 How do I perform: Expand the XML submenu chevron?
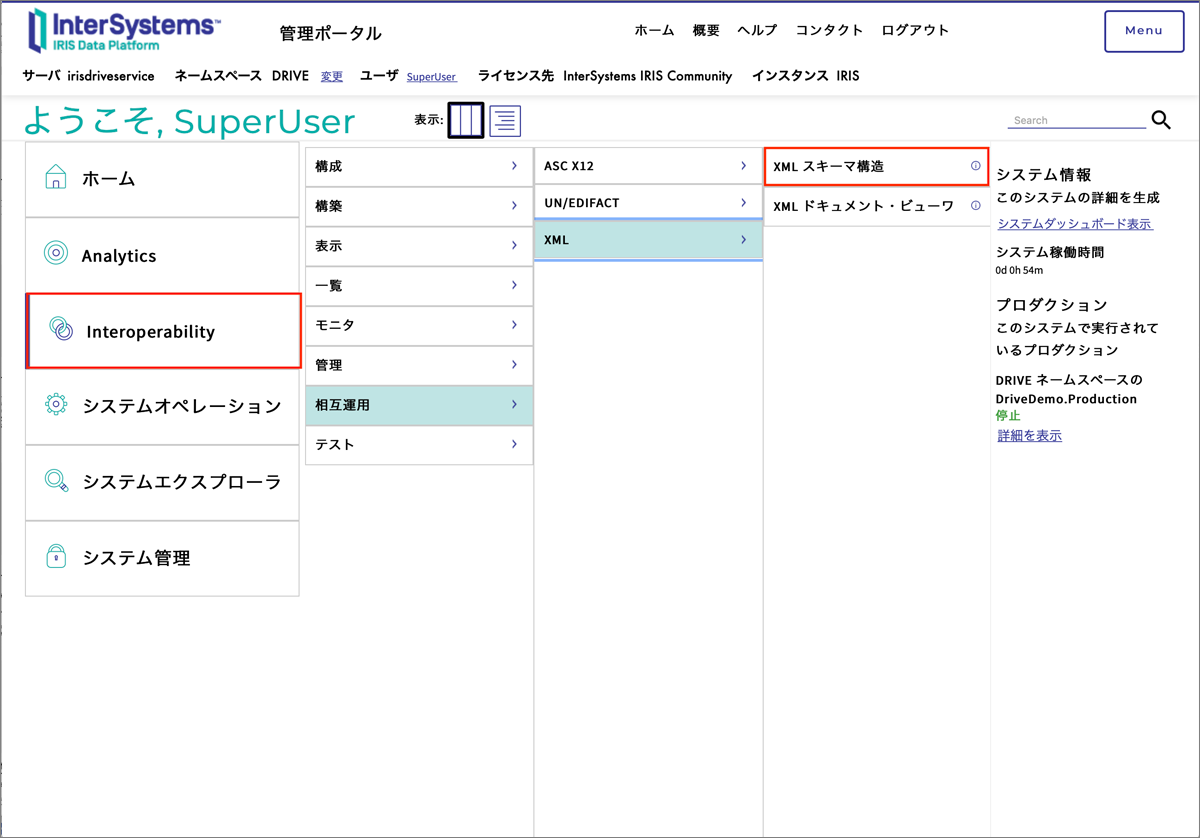pyautogui.click(x=743, y=240)
